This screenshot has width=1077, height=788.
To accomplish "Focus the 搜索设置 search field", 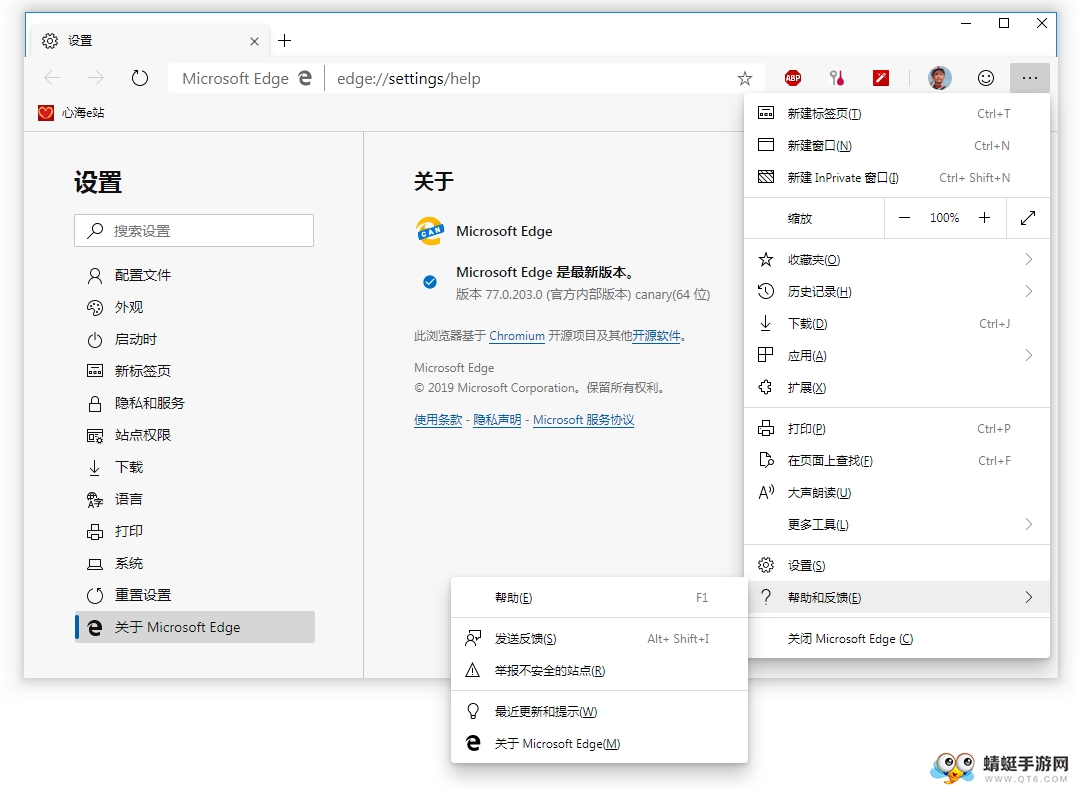I will [194, 231].
